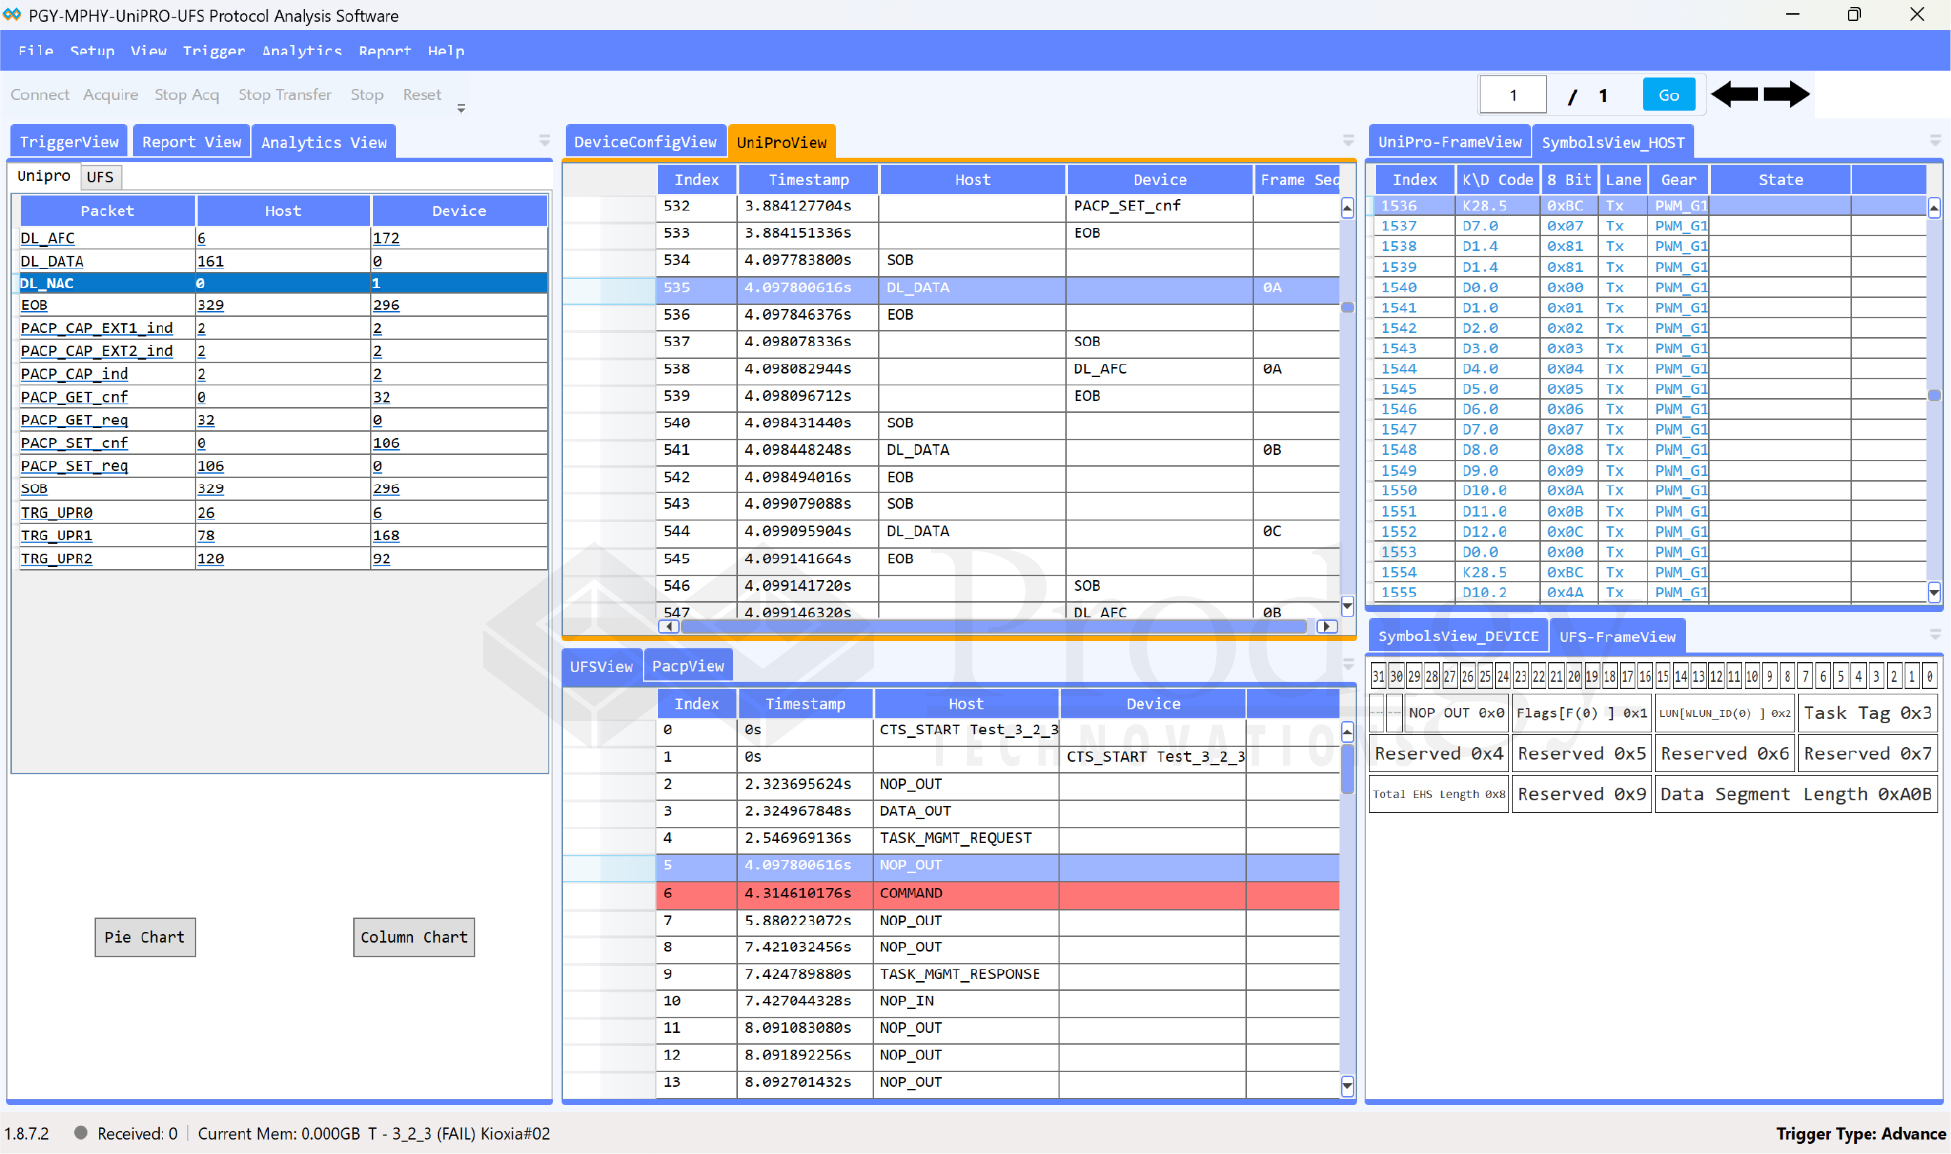Click the right arrow navigation icon
This screenshot has width=1951, height=1154.
[x=1786, y=95]
